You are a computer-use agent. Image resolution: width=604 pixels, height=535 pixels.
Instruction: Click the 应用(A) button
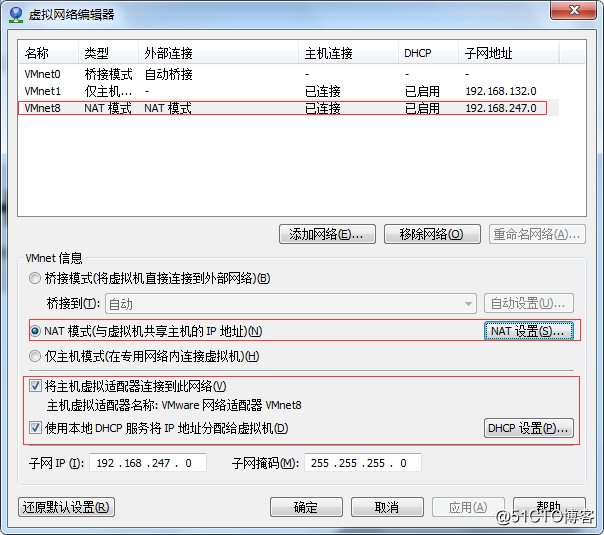point(468,507)
